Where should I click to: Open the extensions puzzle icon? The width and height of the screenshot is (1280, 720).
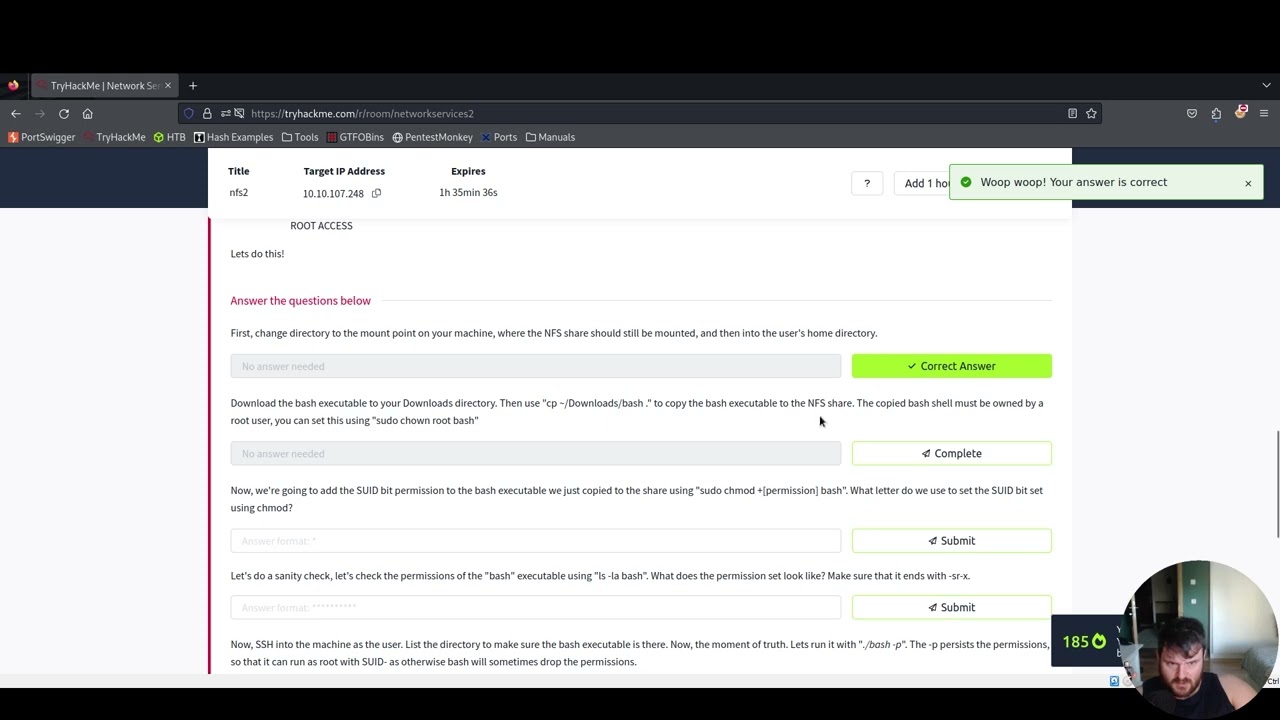point(1216,114)
